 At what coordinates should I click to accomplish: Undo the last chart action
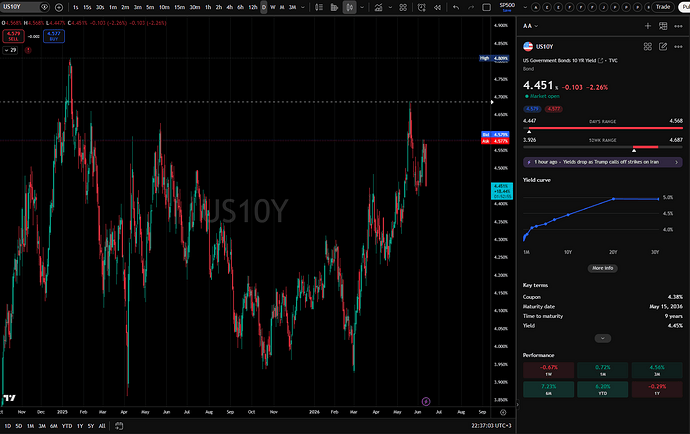click(x=456, y=7)
